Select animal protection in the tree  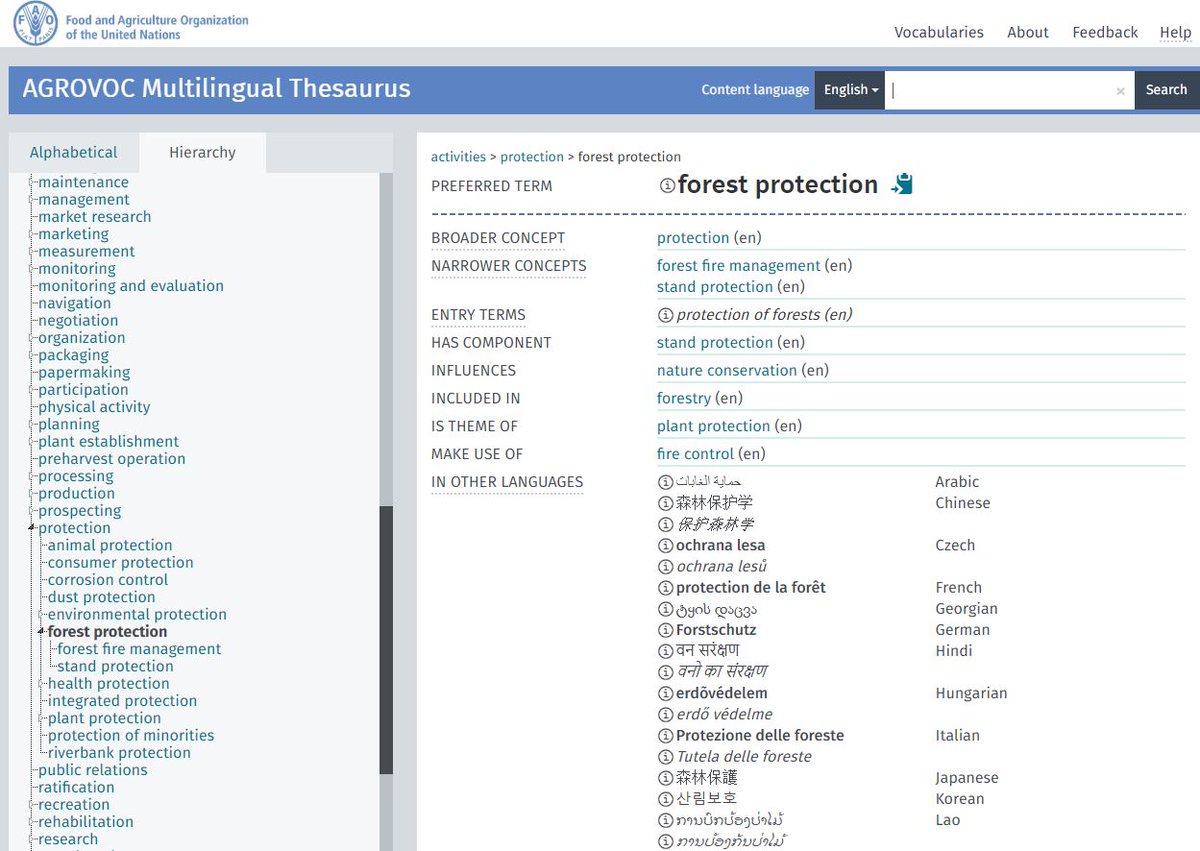[x=110, y=546]
